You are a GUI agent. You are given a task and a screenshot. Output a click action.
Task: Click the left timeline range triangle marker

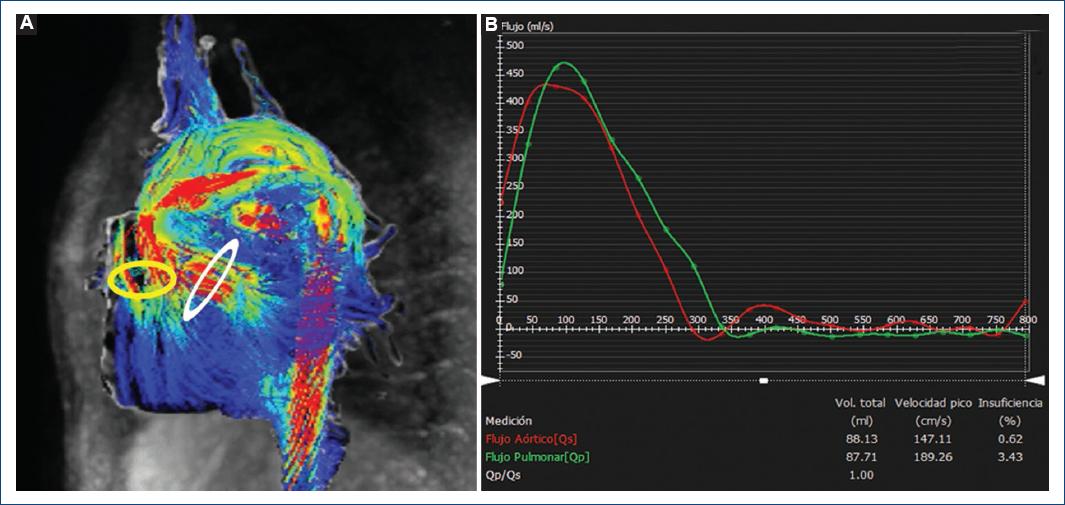[490, 380]
